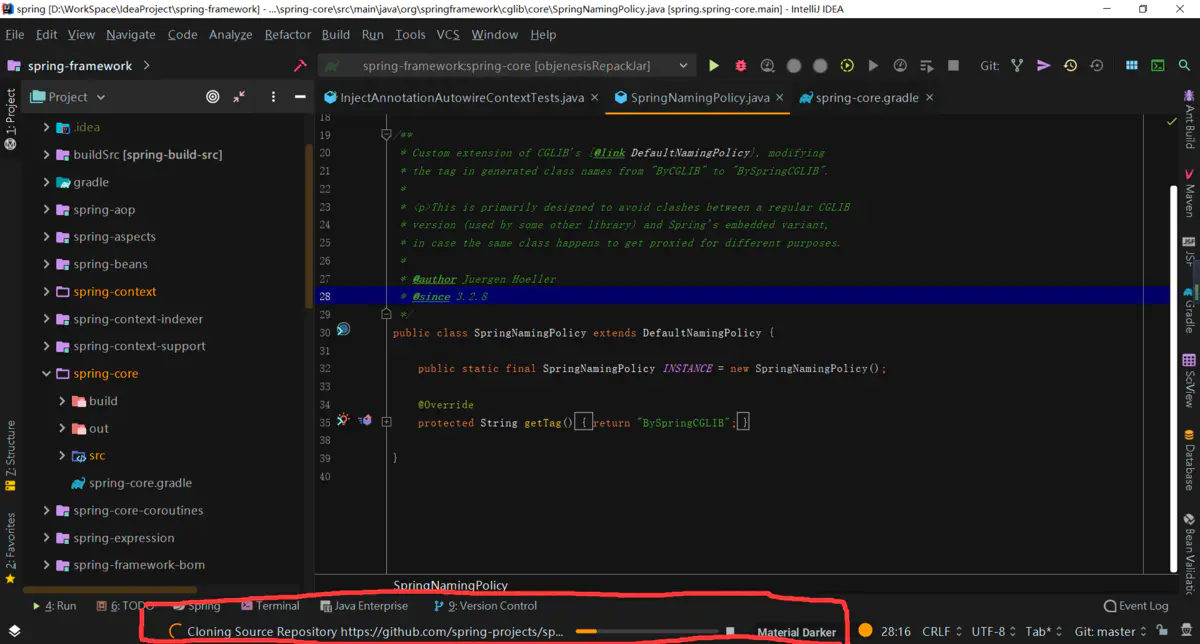Toggle the 2: Favorites tool window button
This screenshot has height=644, width=1200.
(x=11, y=548)
